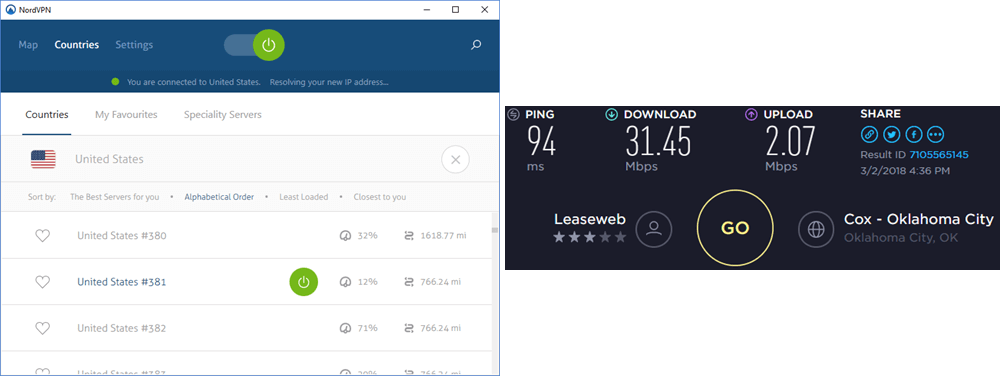This screenshot has height=377, width=1000.
Task: Open more share options ellipsis
Action: pos(936,135)
